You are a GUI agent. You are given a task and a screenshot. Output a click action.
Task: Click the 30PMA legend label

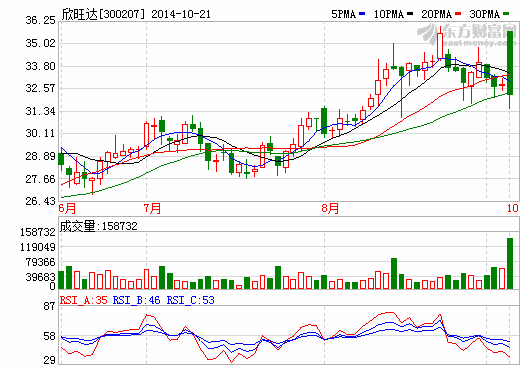[x=485, y=14]
